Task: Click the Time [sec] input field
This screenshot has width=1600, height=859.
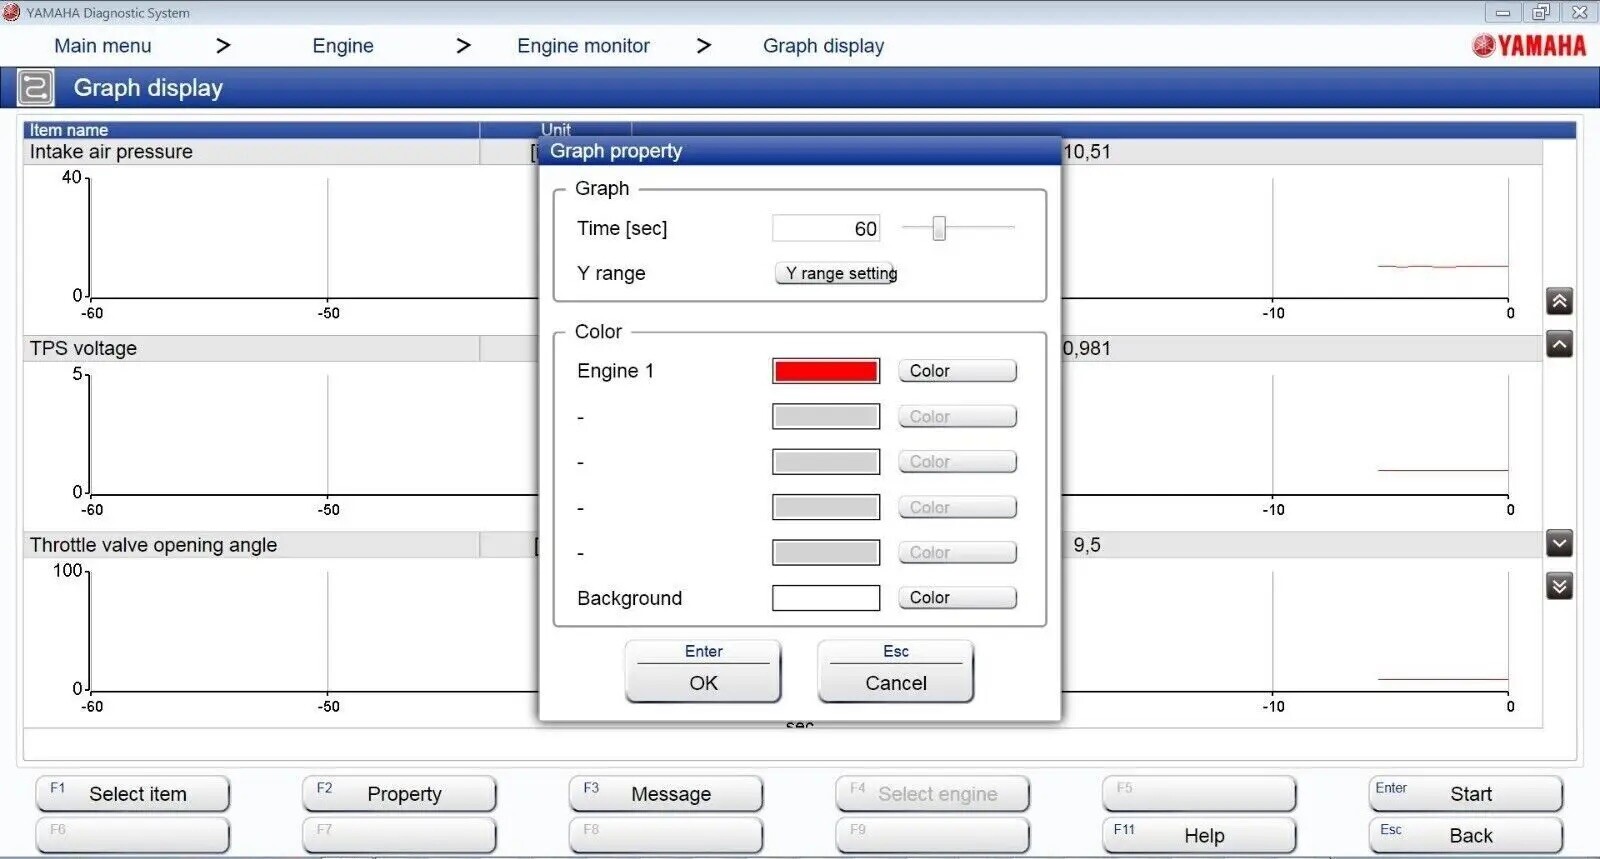Action: (x=826, y=228)
